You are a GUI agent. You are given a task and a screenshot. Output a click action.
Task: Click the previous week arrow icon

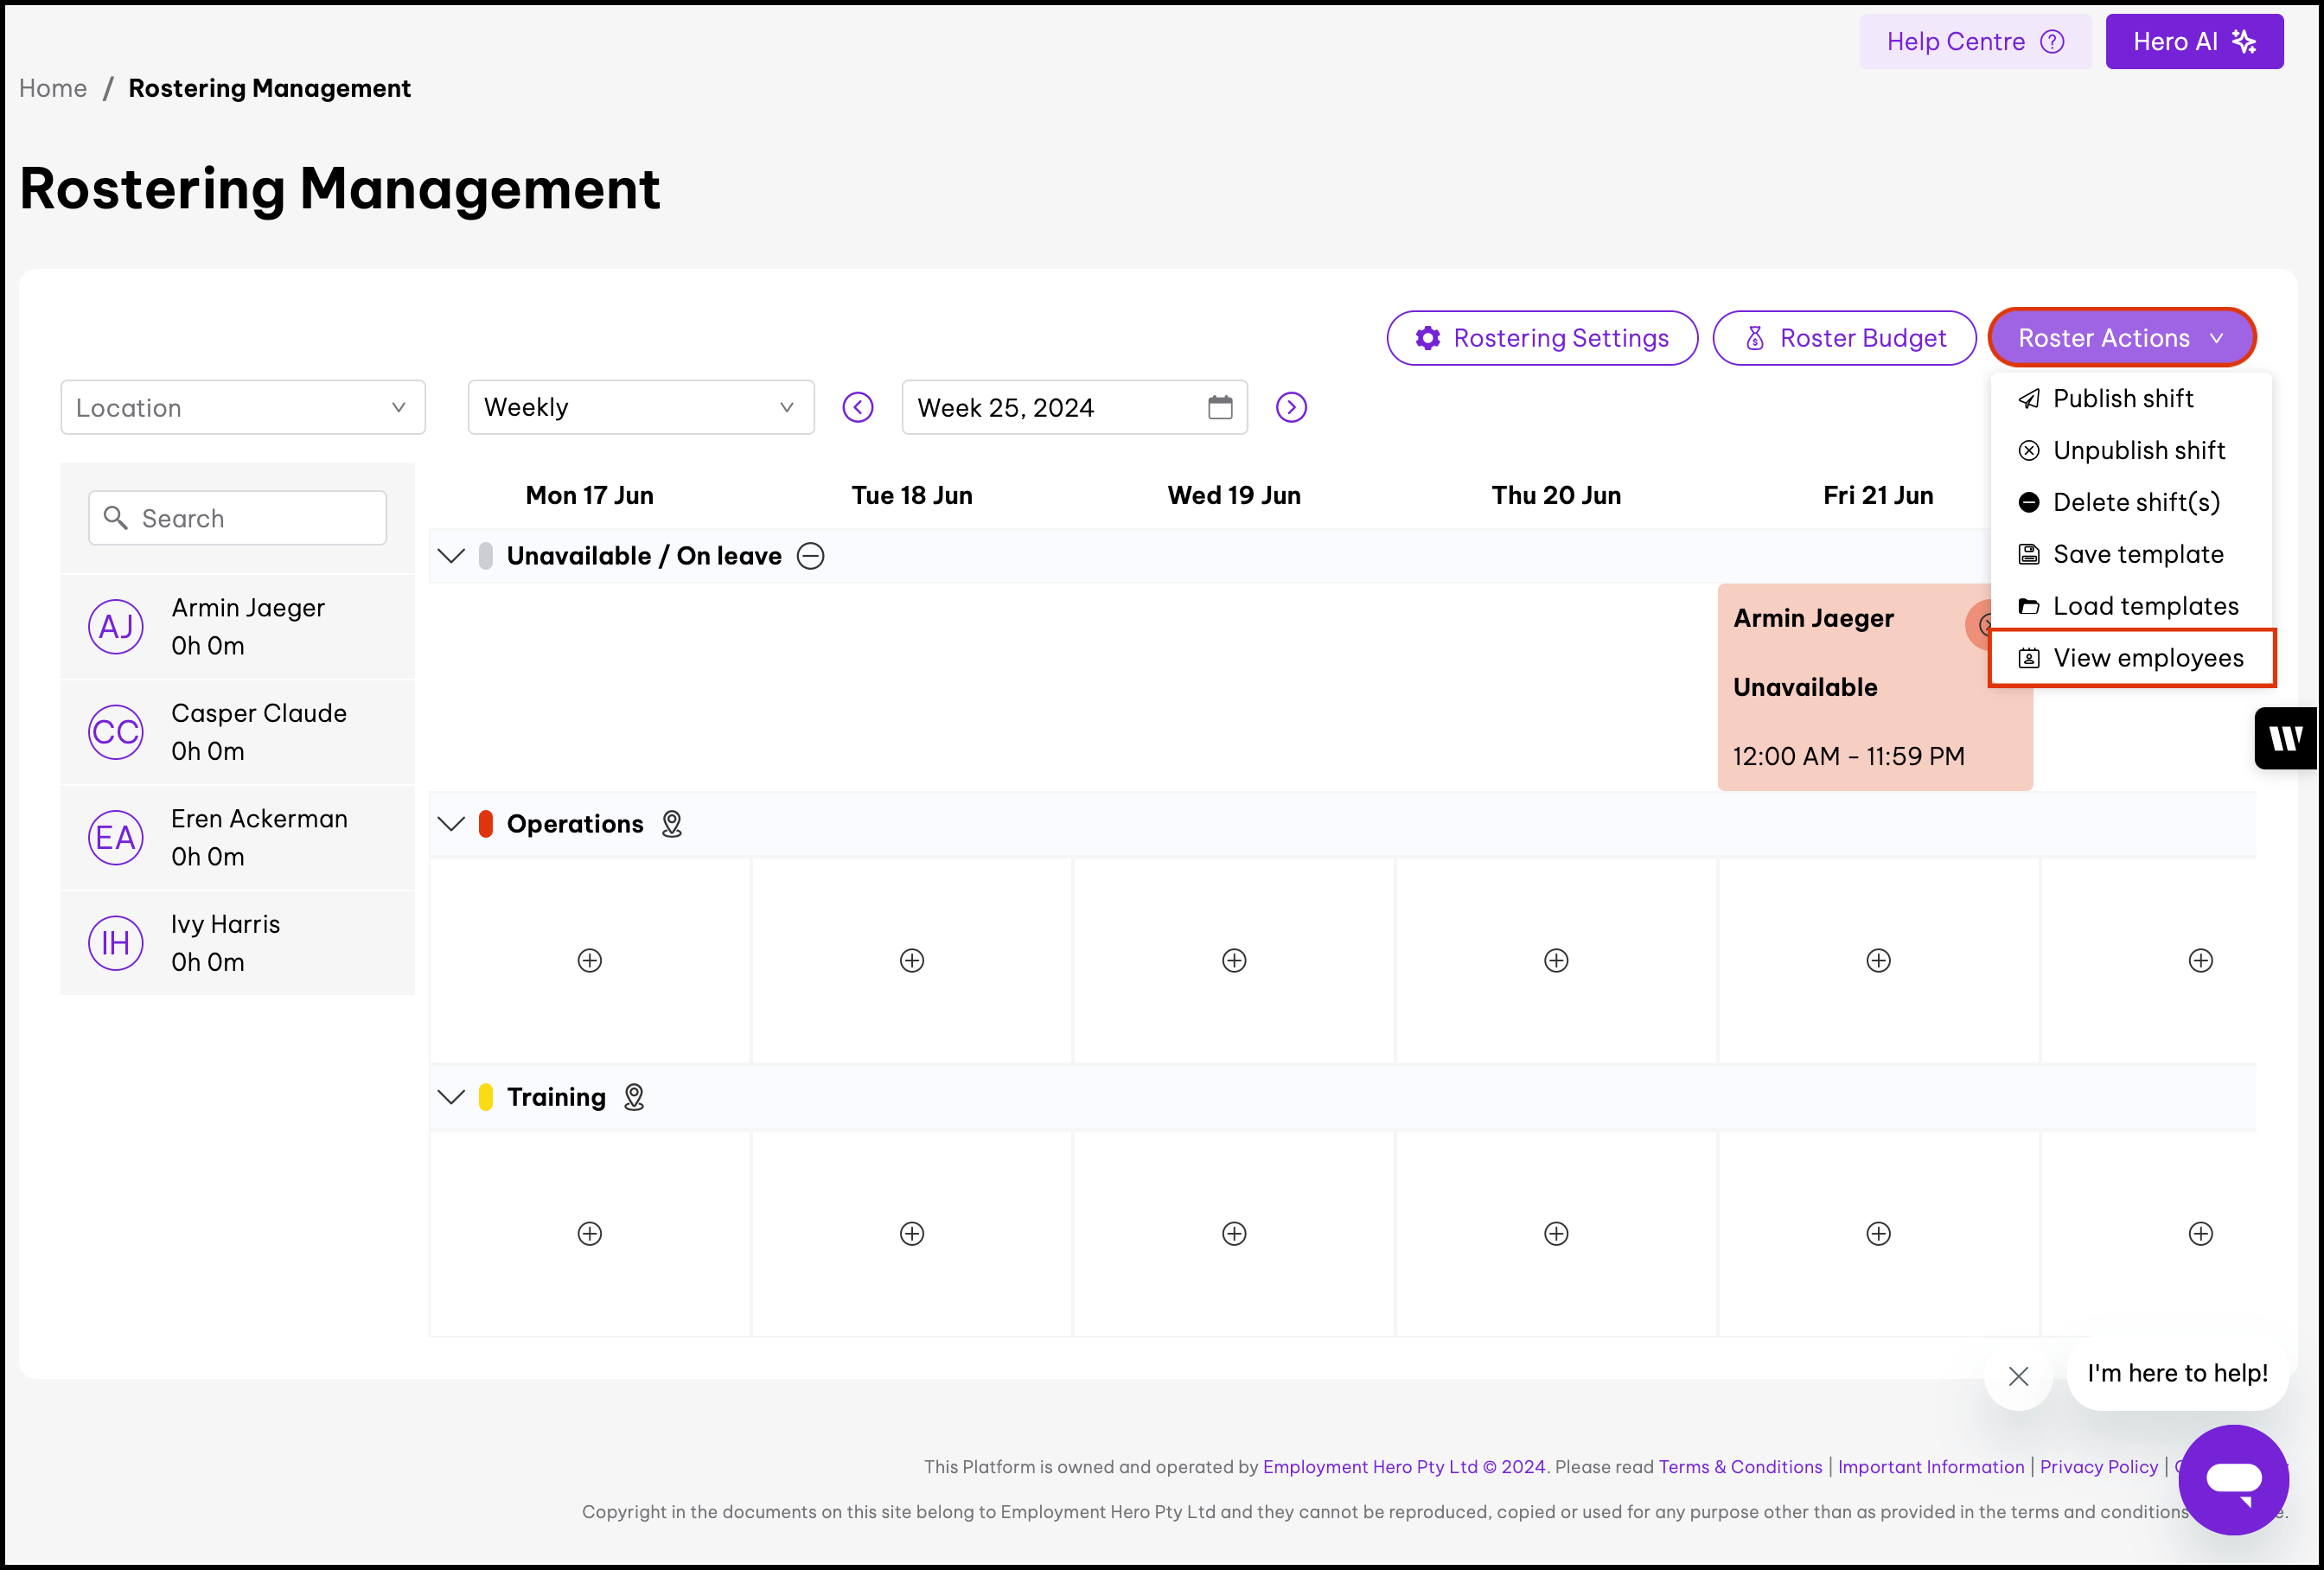tap(857, 407)
